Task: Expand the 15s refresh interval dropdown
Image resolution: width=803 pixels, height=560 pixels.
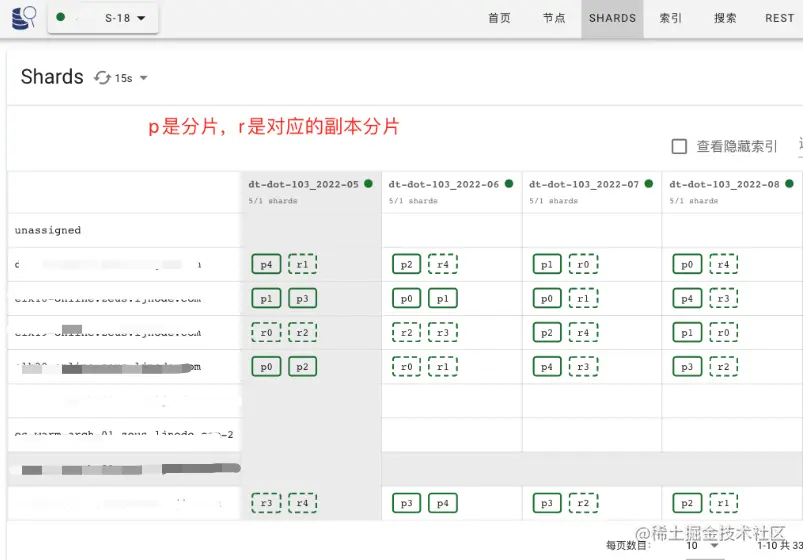Action: pyautogui.click(x=131, y=78)
